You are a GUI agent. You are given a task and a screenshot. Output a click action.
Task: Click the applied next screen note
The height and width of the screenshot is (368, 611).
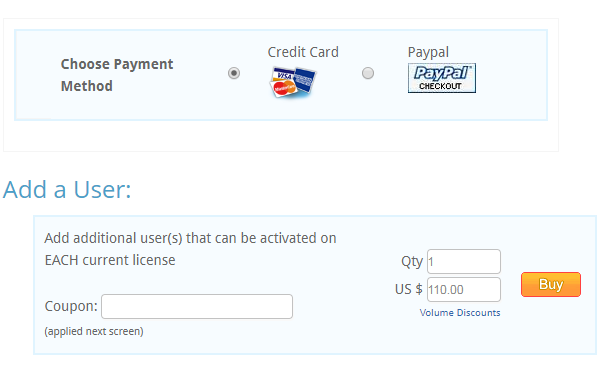coord(94,331)
